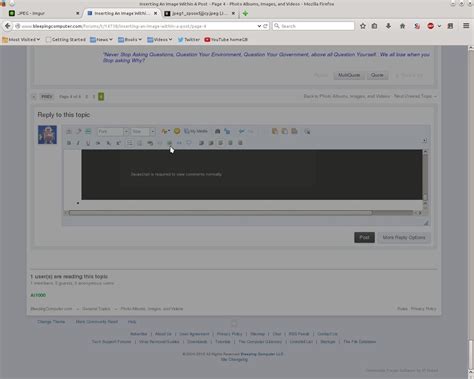474x379 pixels.
Task: Toggle Underline formatting in reply editor
Action: tap(88, 143)
